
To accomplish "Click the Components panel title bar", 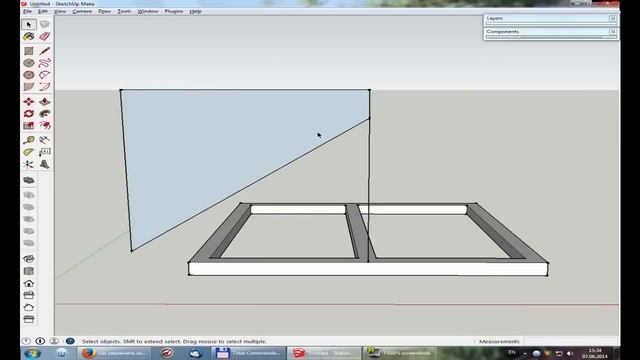I will pos(551,31).
